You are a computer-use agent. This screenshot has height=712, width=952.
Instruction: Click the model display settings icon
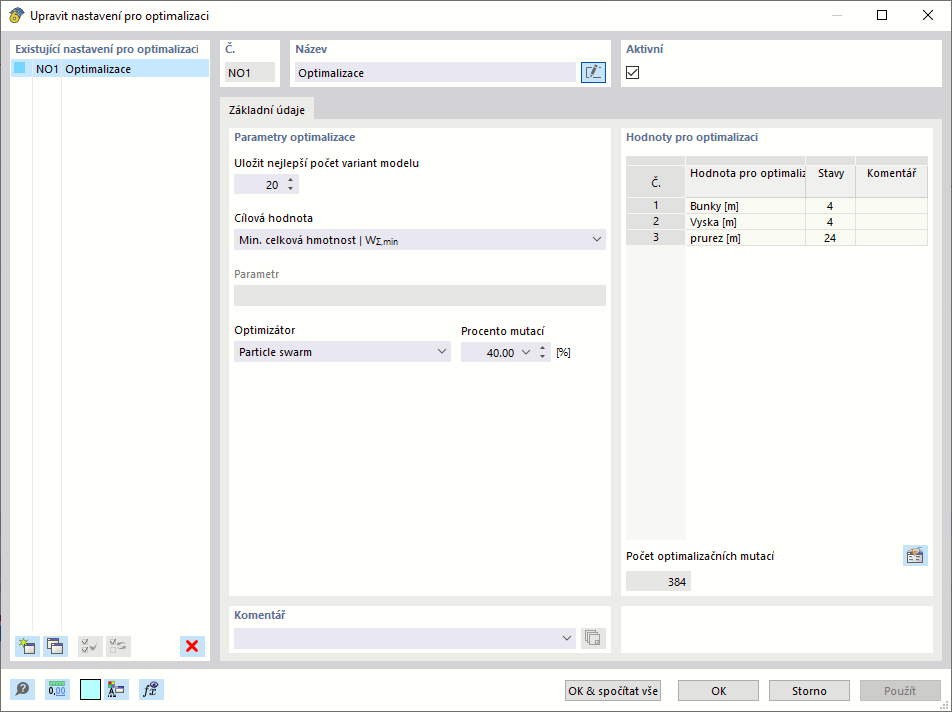[116, 690]
